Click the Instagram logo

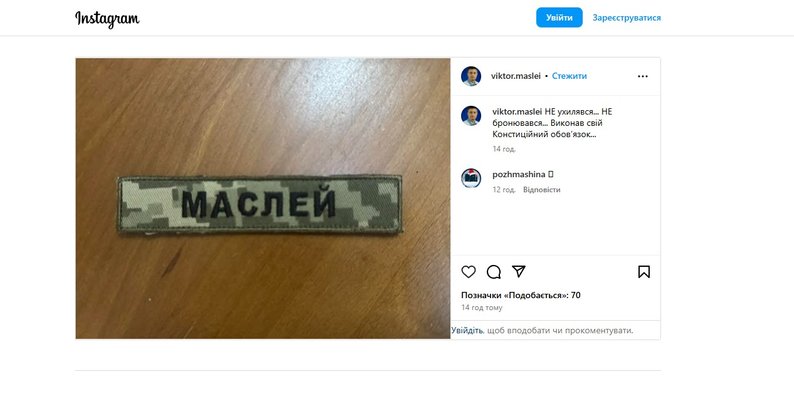[x=107, y=18]
